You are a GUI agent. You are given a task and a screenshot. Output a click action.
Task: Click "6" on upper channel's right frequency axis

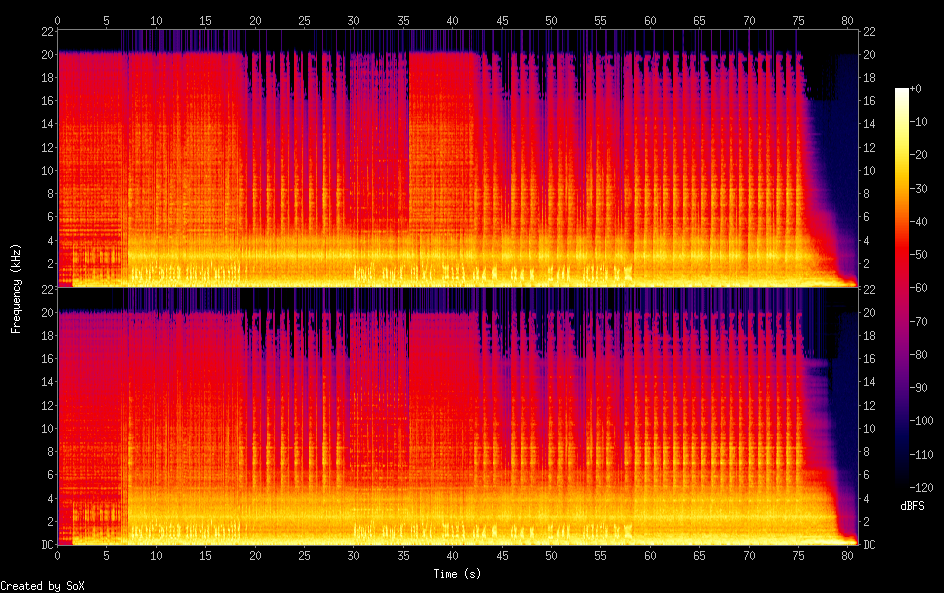[x=866, y=217]
